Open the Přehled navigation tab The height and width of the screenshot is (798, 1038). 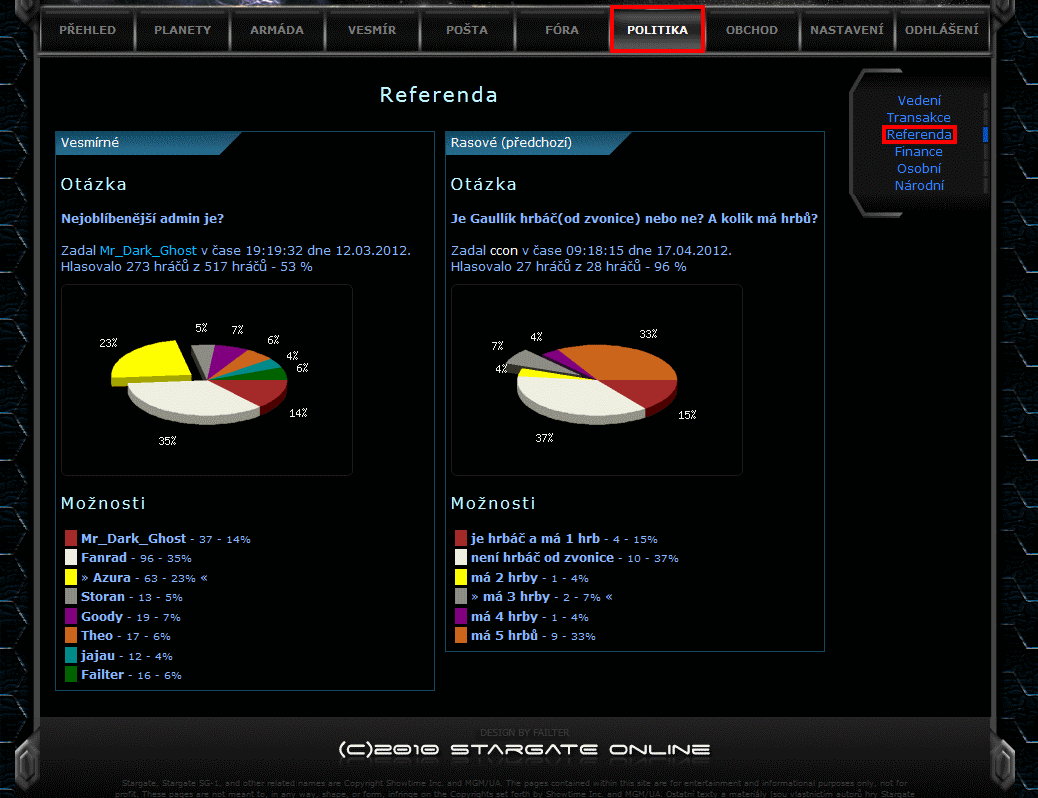click(87, 30)
